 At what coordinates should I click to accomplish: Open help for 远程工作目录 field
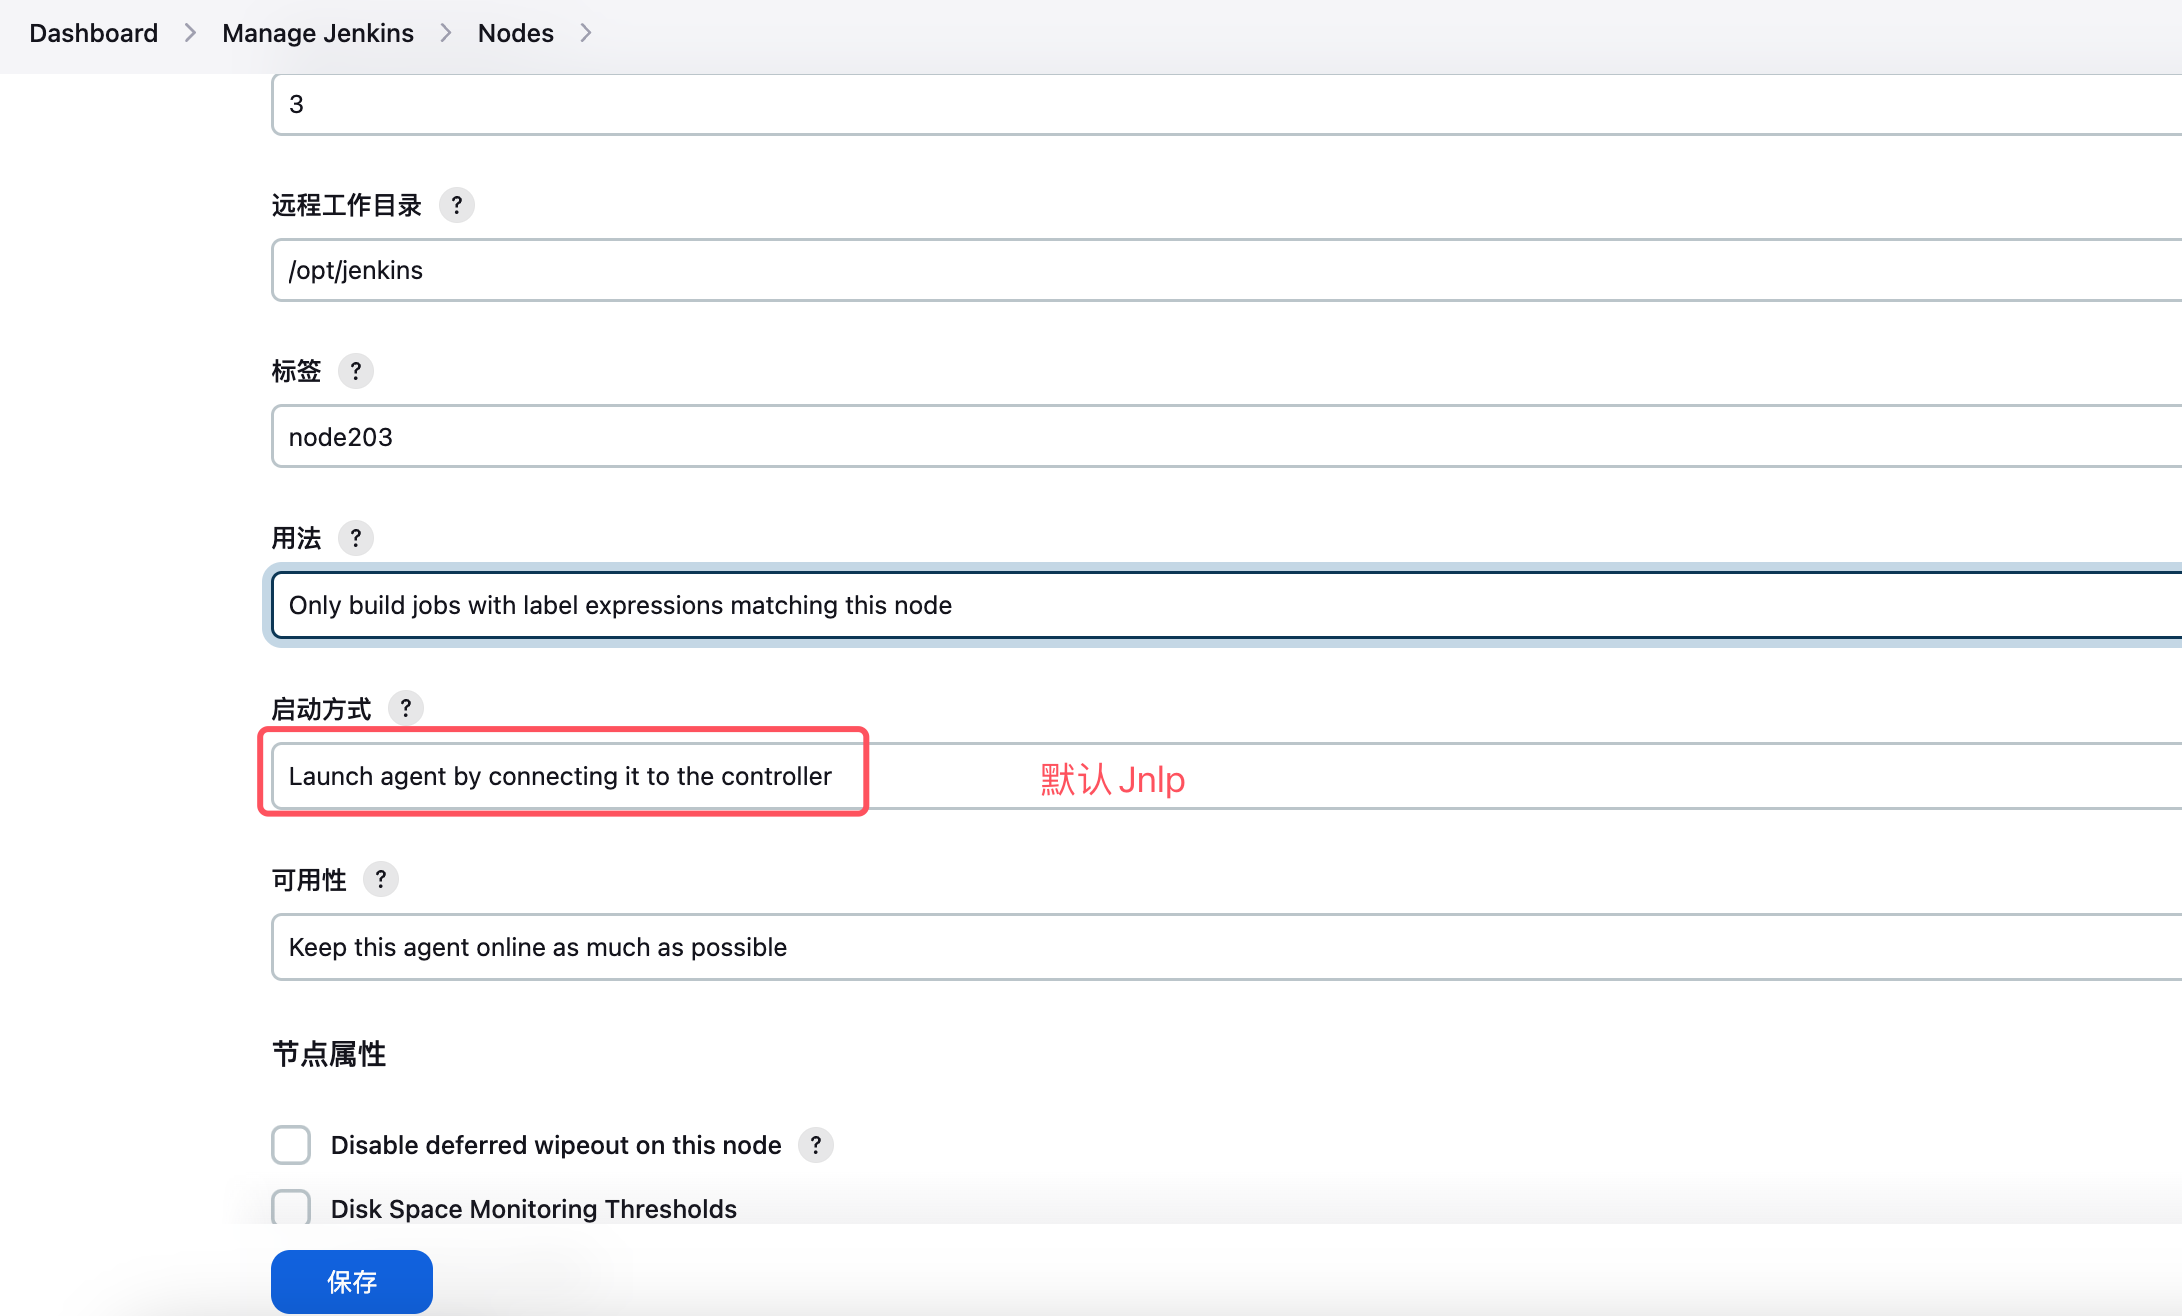point(457,205)
